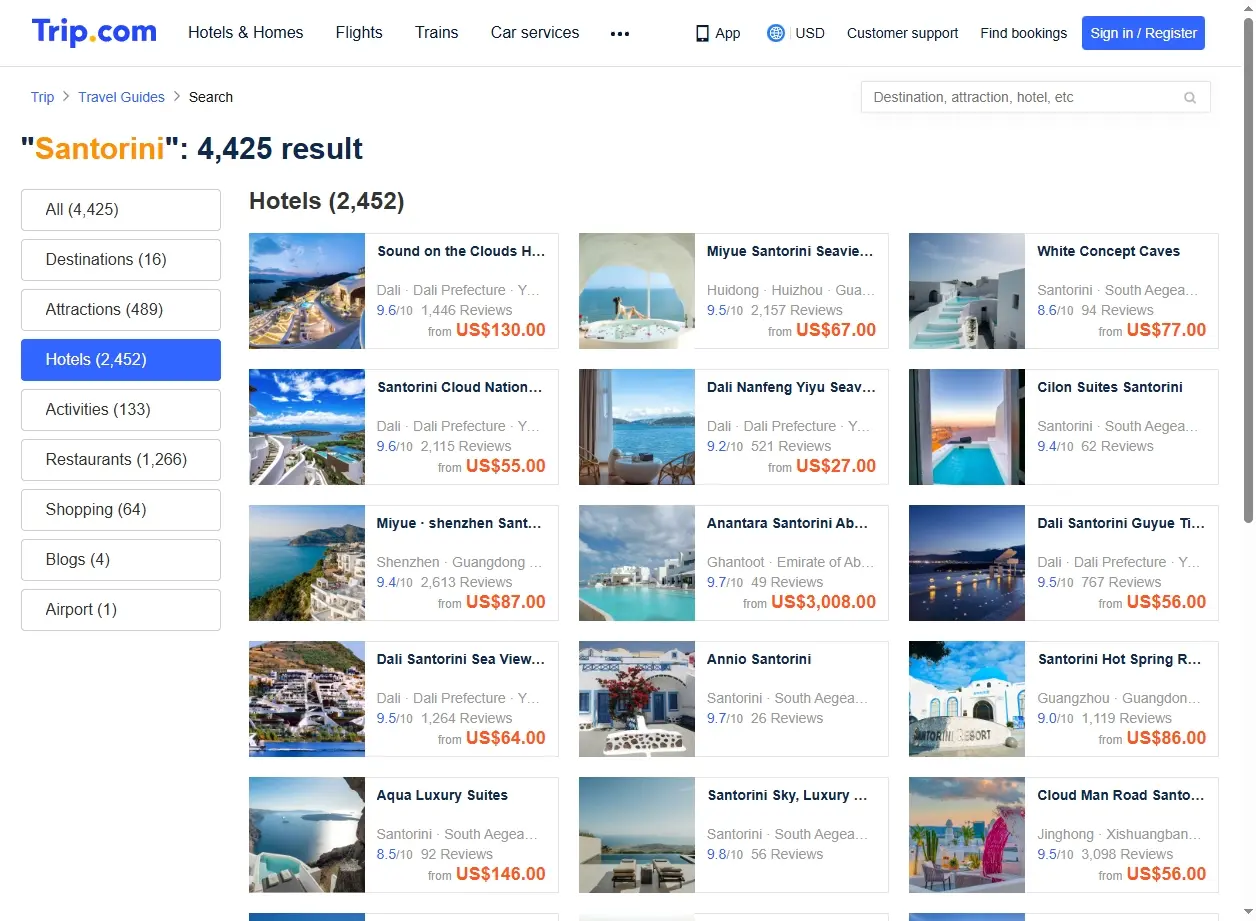Open Hotels & Homes menu
Screen dimensions: 1256x921
[x=246, y=32]
